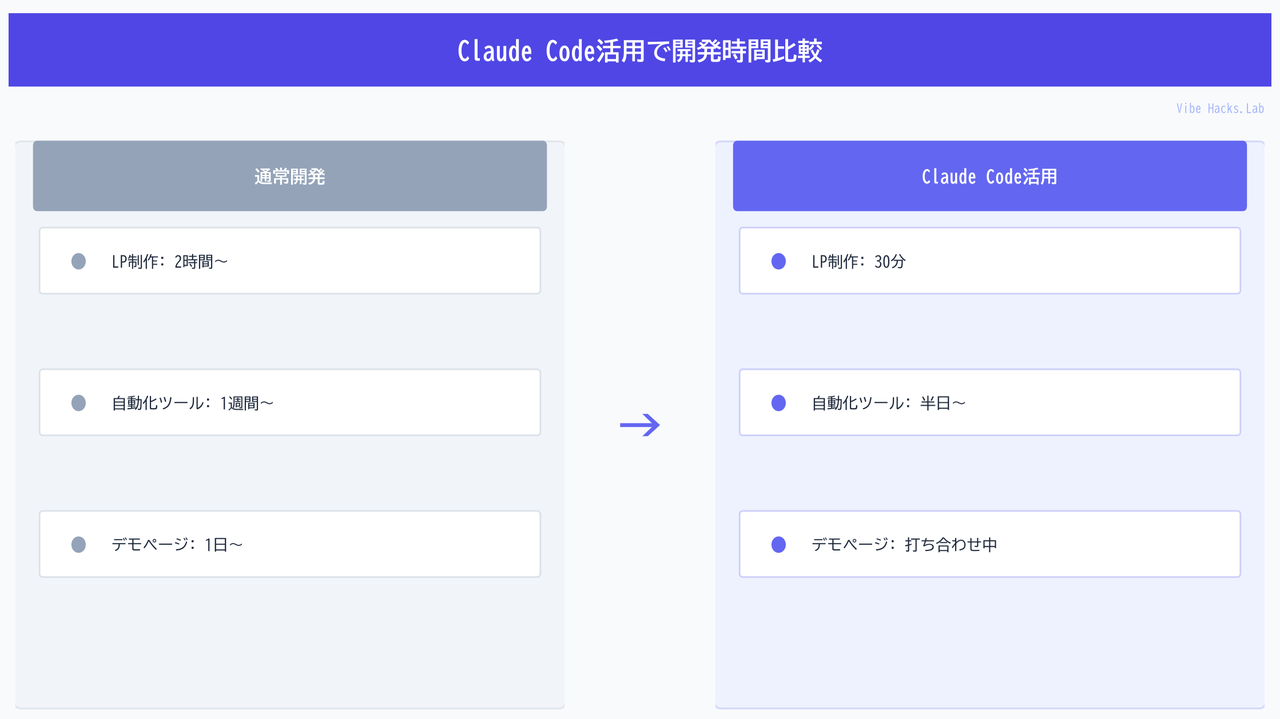The image size is (1280, 719).
Task: Click the 'Vibe Hacks.Lab' label
Action: pyautogui.click(x=1220, y=108)
